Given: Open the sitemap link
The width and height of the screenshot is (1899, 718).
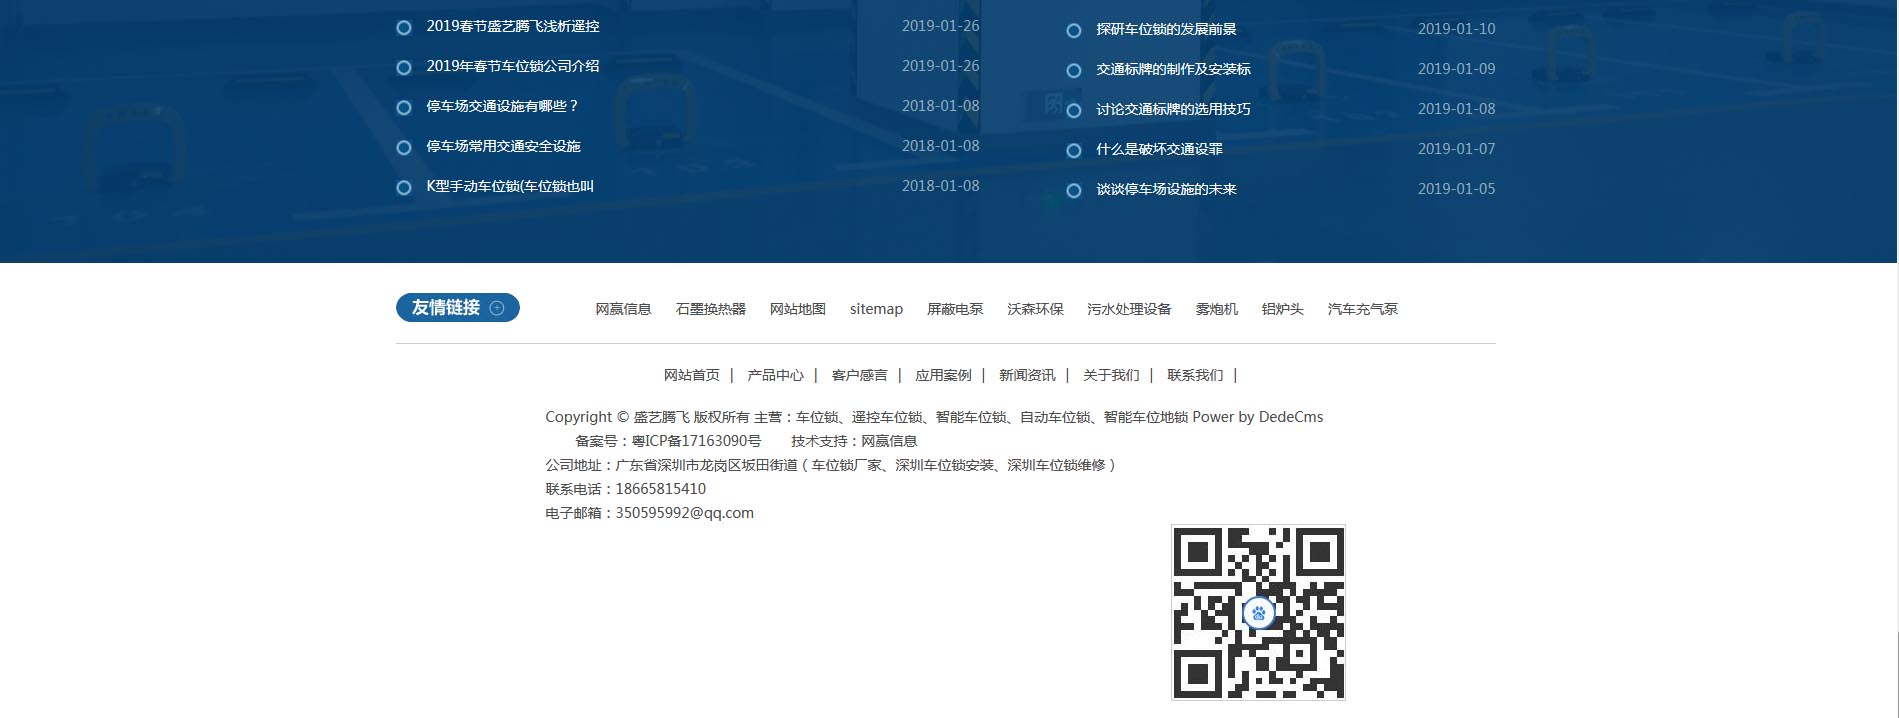Looking at the screenshot, I should [876, 309].
